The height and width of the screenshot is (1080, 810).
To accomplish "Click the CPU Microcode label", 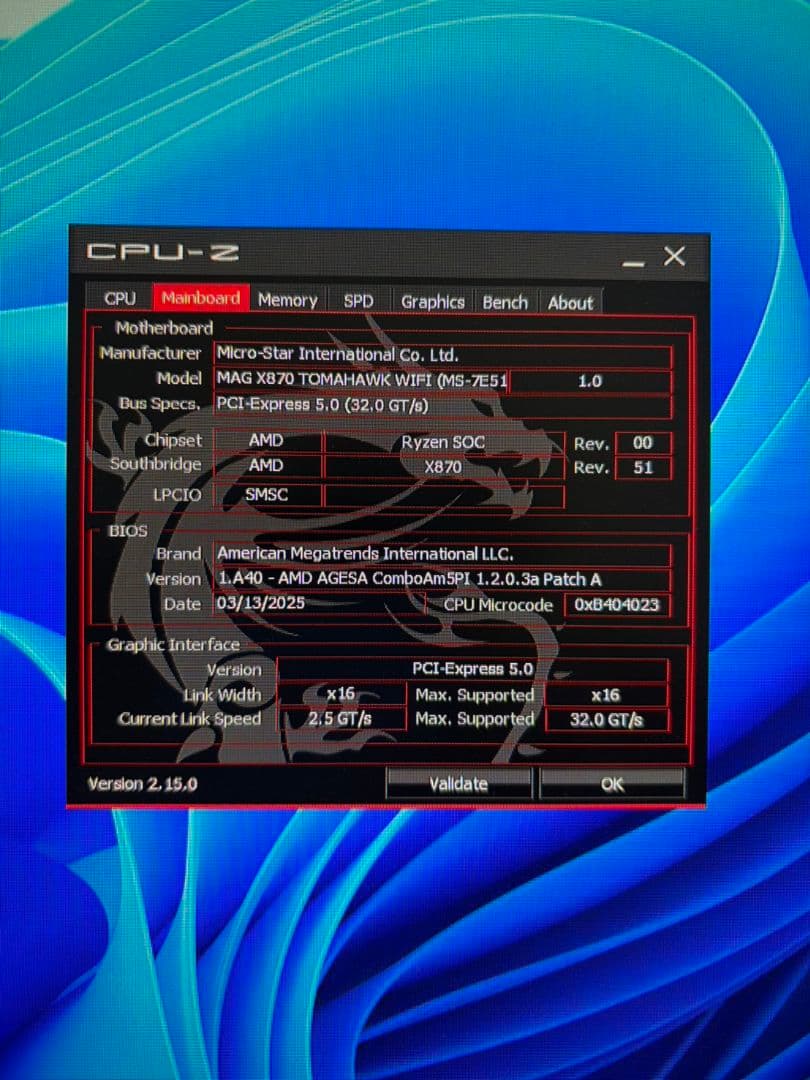I will [498, 605].
